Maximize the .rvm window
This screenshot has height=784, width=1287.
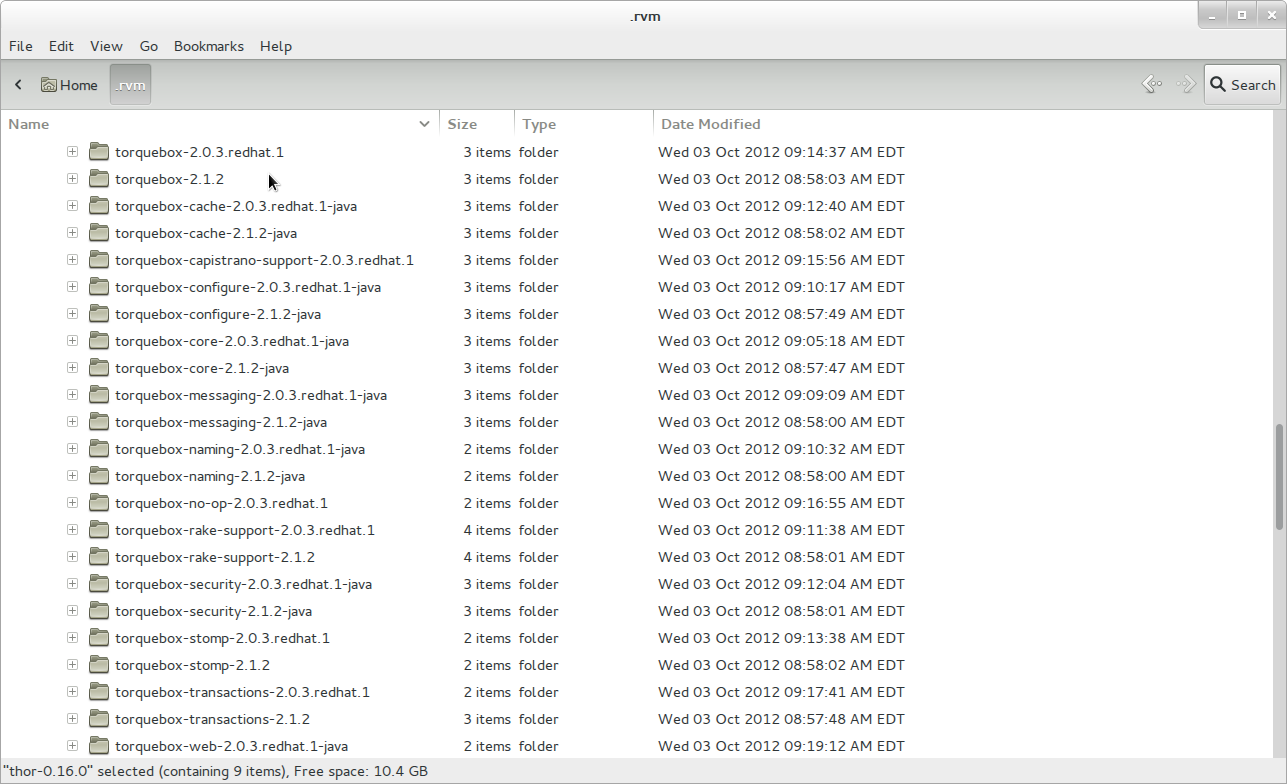coord(1242,15)
